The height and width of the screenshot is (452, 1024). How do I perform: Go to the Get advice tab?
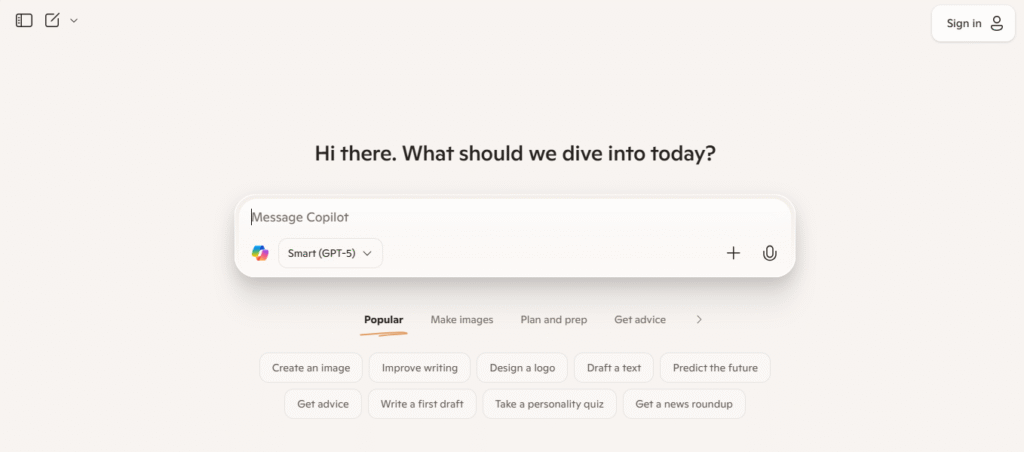click(x=640, y=320)
